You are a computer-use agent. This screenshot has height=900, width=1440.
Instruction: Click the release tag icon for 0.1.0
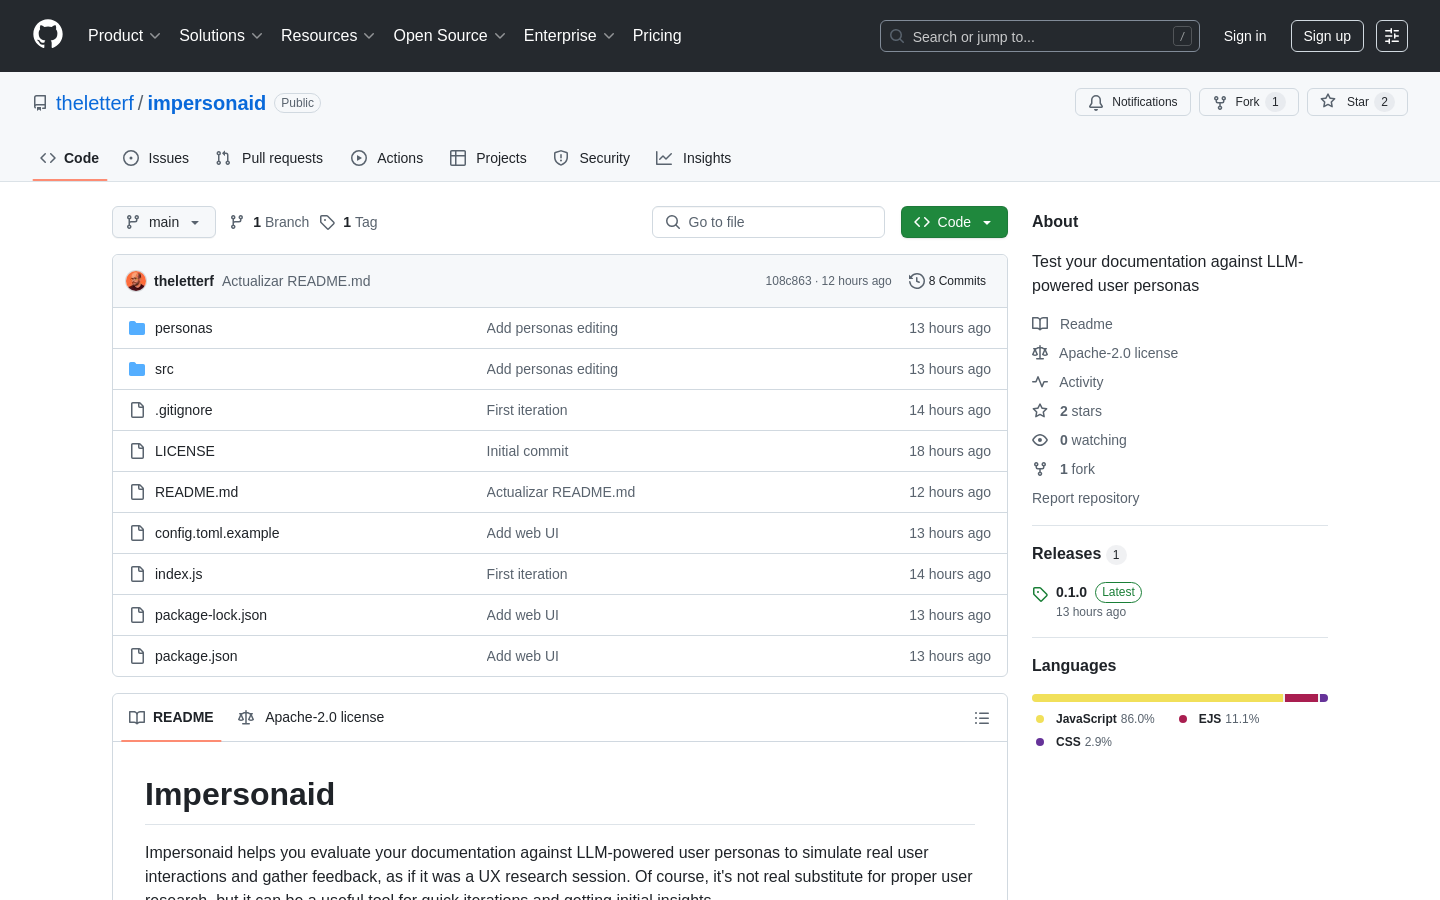pos(1040,594)
